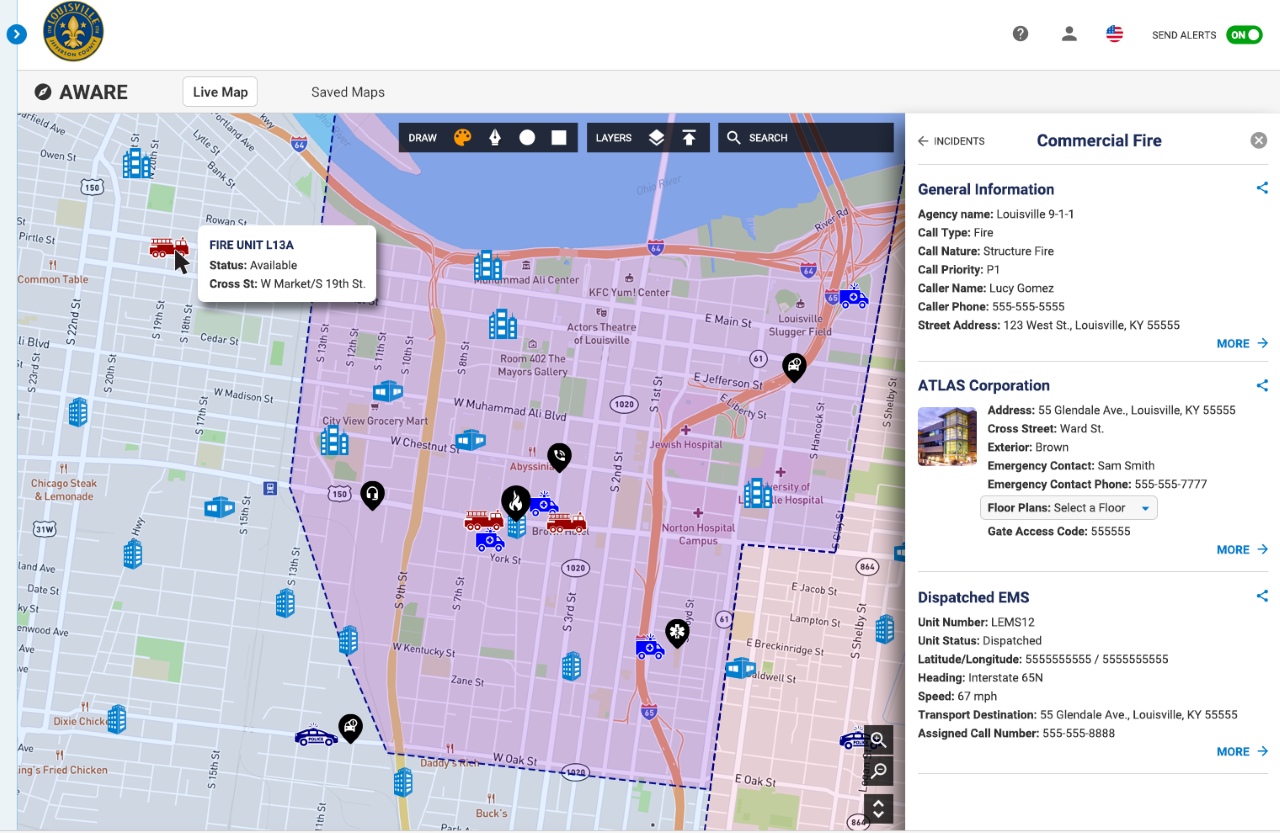Viewport: 1280px width, 833px height.
Task: Click fire truck unit L13A marker
Action: pos(168,247)
